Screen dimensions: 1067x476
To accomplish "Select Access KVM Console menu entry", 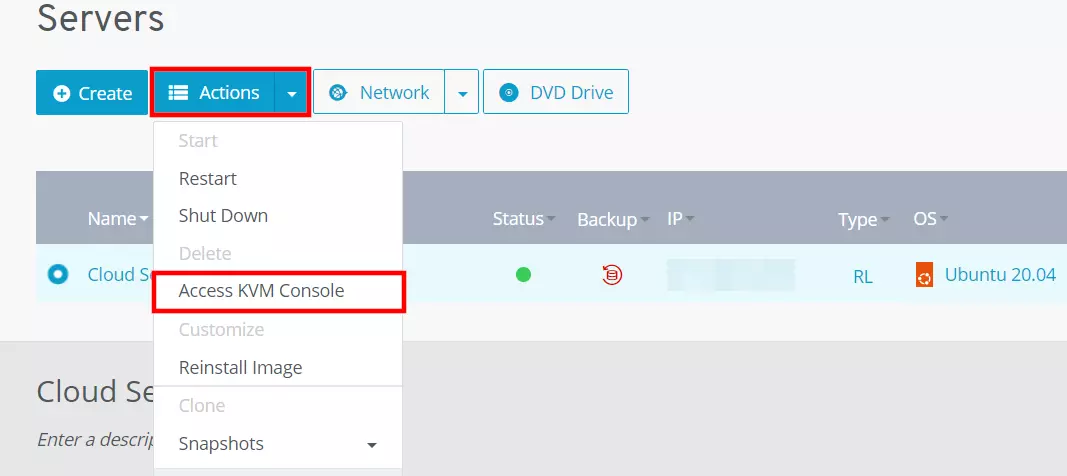I will click(x=278, y=292).
